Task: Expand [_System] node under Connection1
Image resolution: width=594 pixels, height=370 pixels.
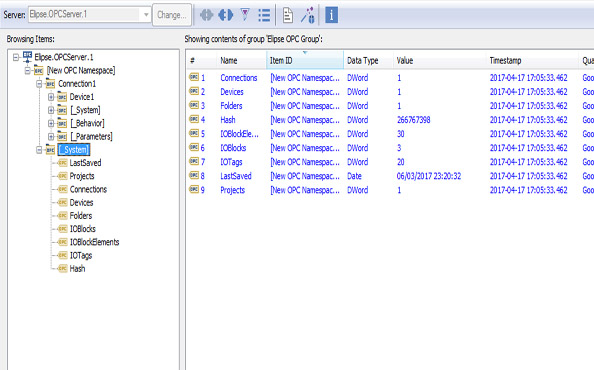Action: coord(51,110)
